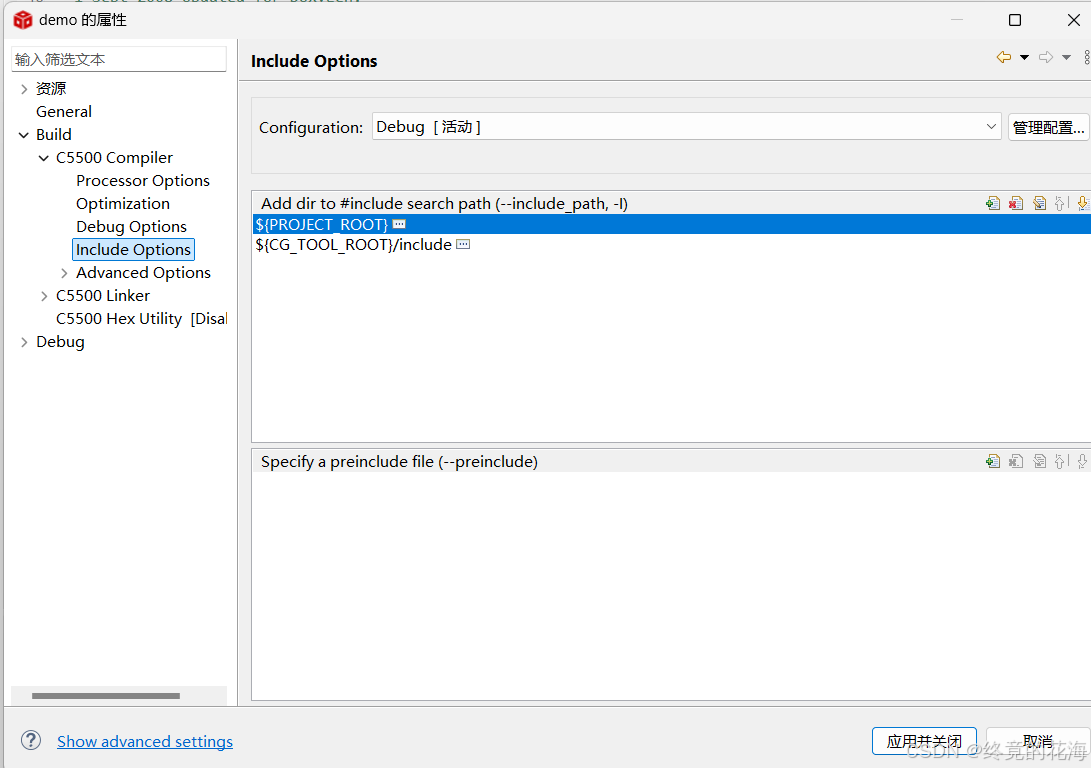Go forward to next properties page

tap(1046, 57)
